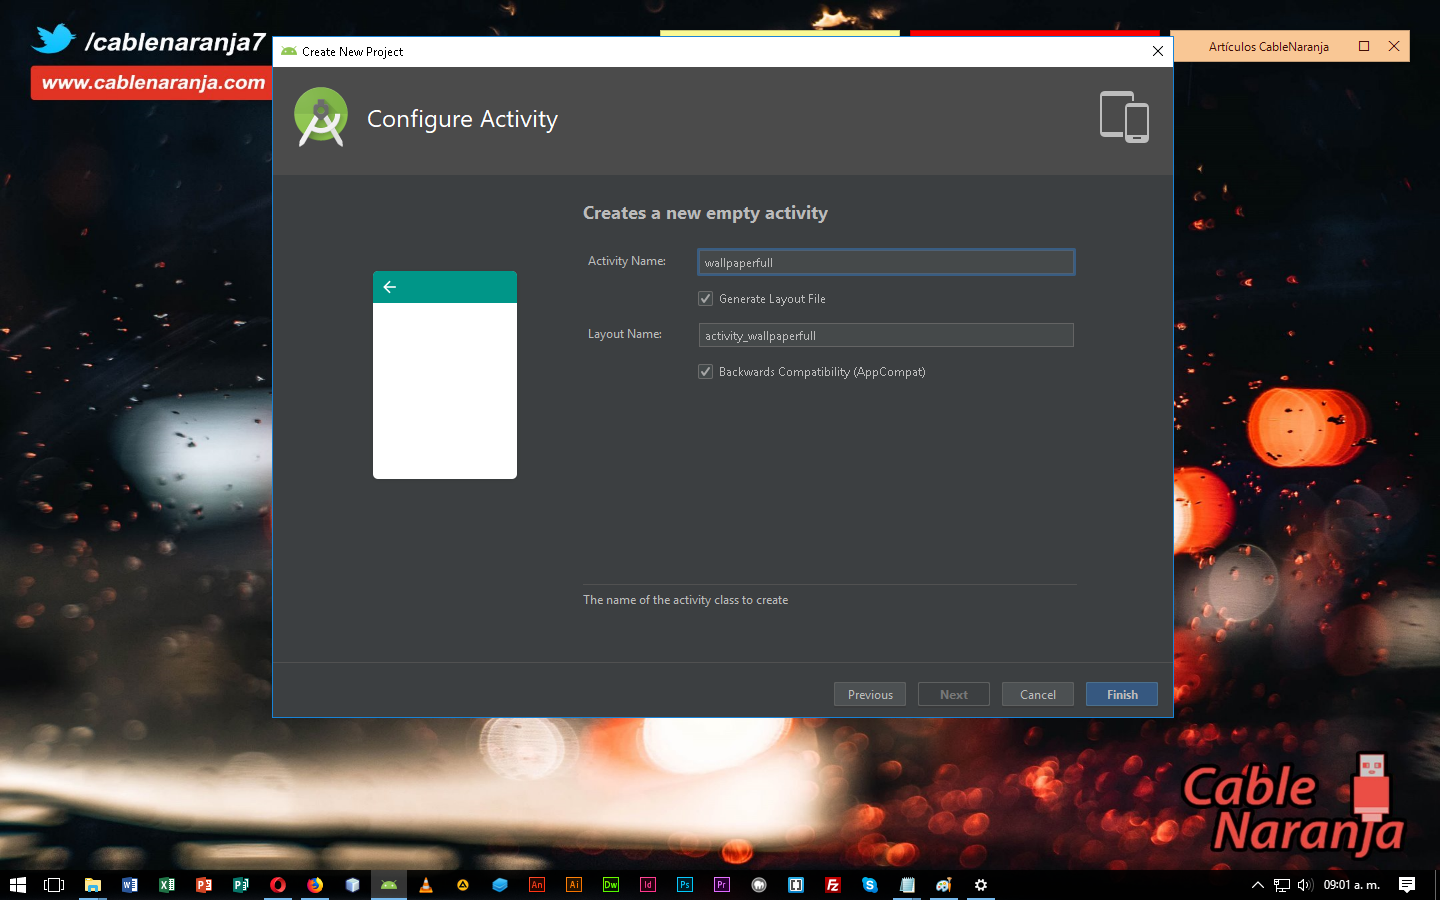Screen dimensions: 1440x900
Task: Open the Action Center notifications icon
Action: 1407,885
